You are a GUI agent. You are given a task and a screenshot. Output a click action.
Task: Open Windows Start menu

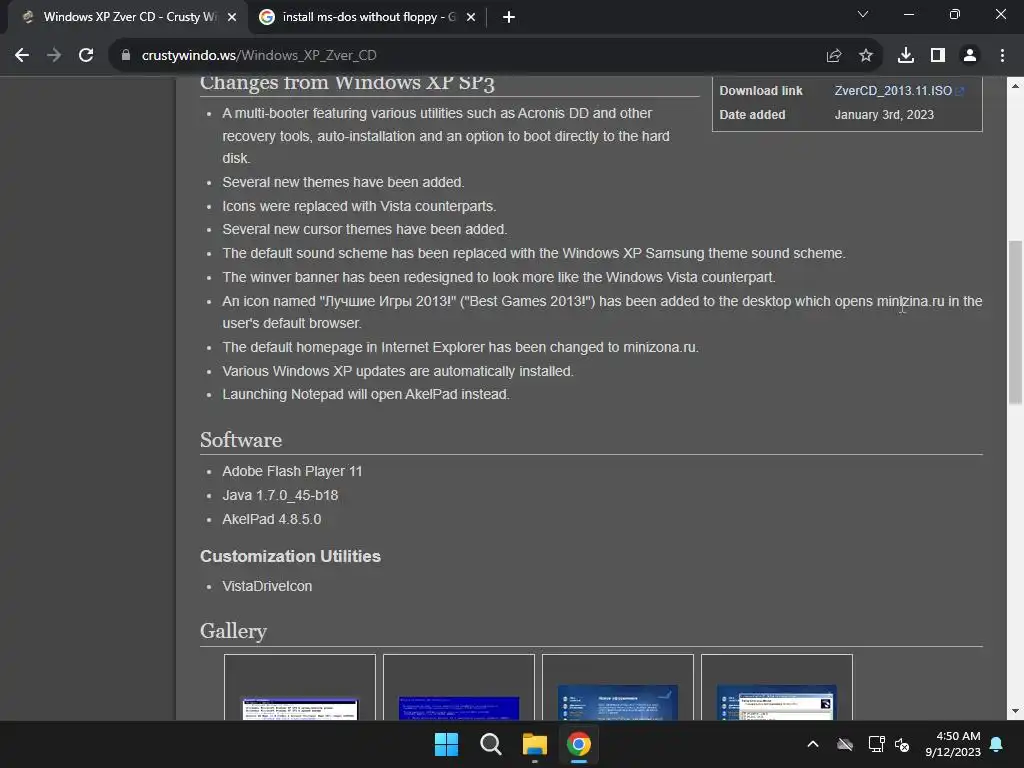[x=447, y=744]
